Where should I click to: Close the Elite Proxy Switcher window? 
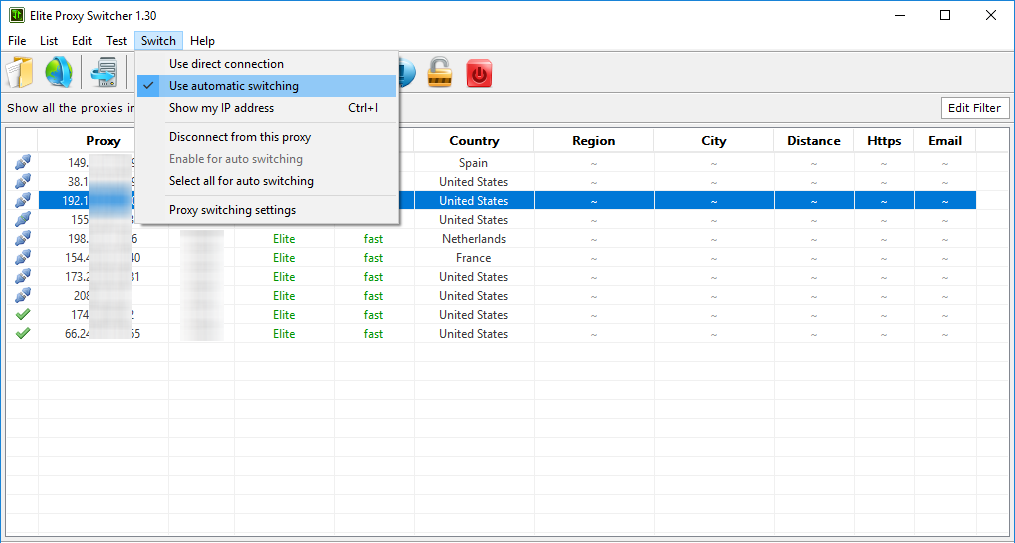[990, 16]
